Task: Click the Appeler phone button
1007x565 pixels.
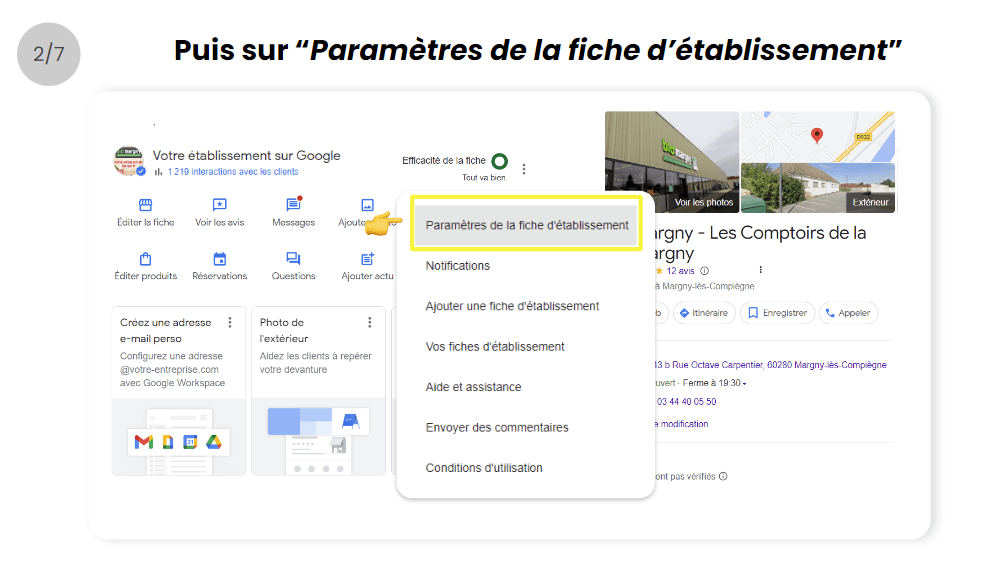Action: tap(848, 313)
